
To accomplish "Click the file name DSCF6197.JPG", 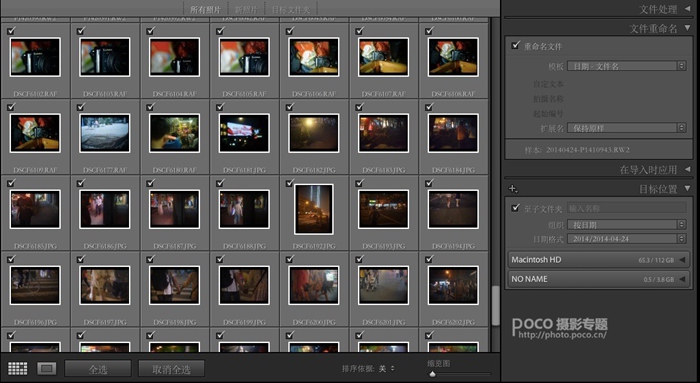I will pos(105,322).
